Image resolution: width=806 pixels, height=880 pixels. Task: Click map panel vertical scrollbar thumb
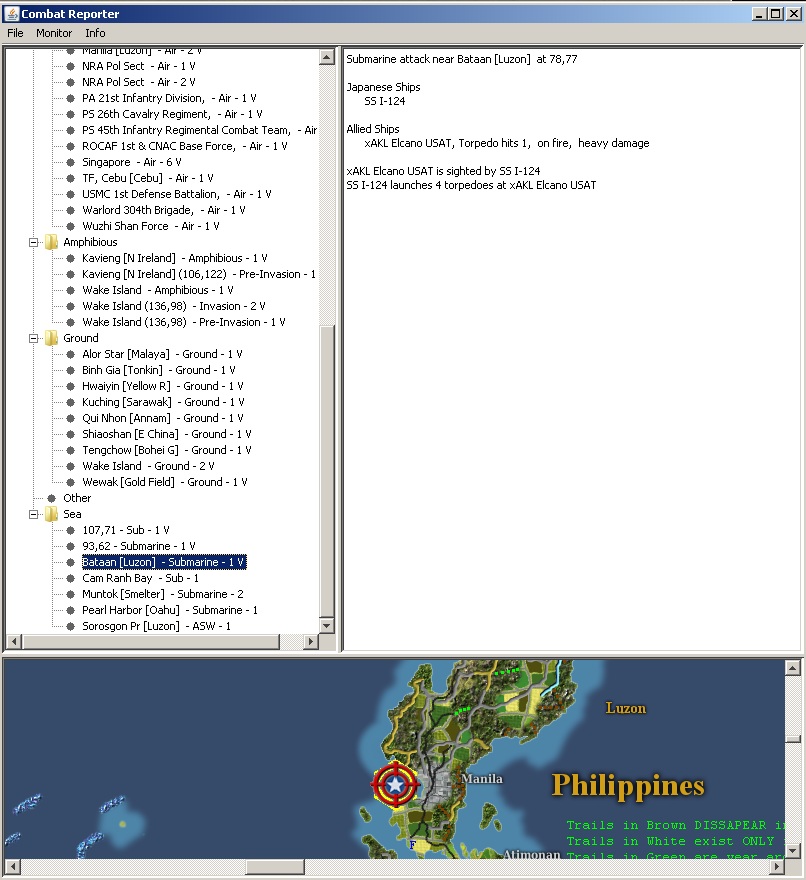[793, 739]
